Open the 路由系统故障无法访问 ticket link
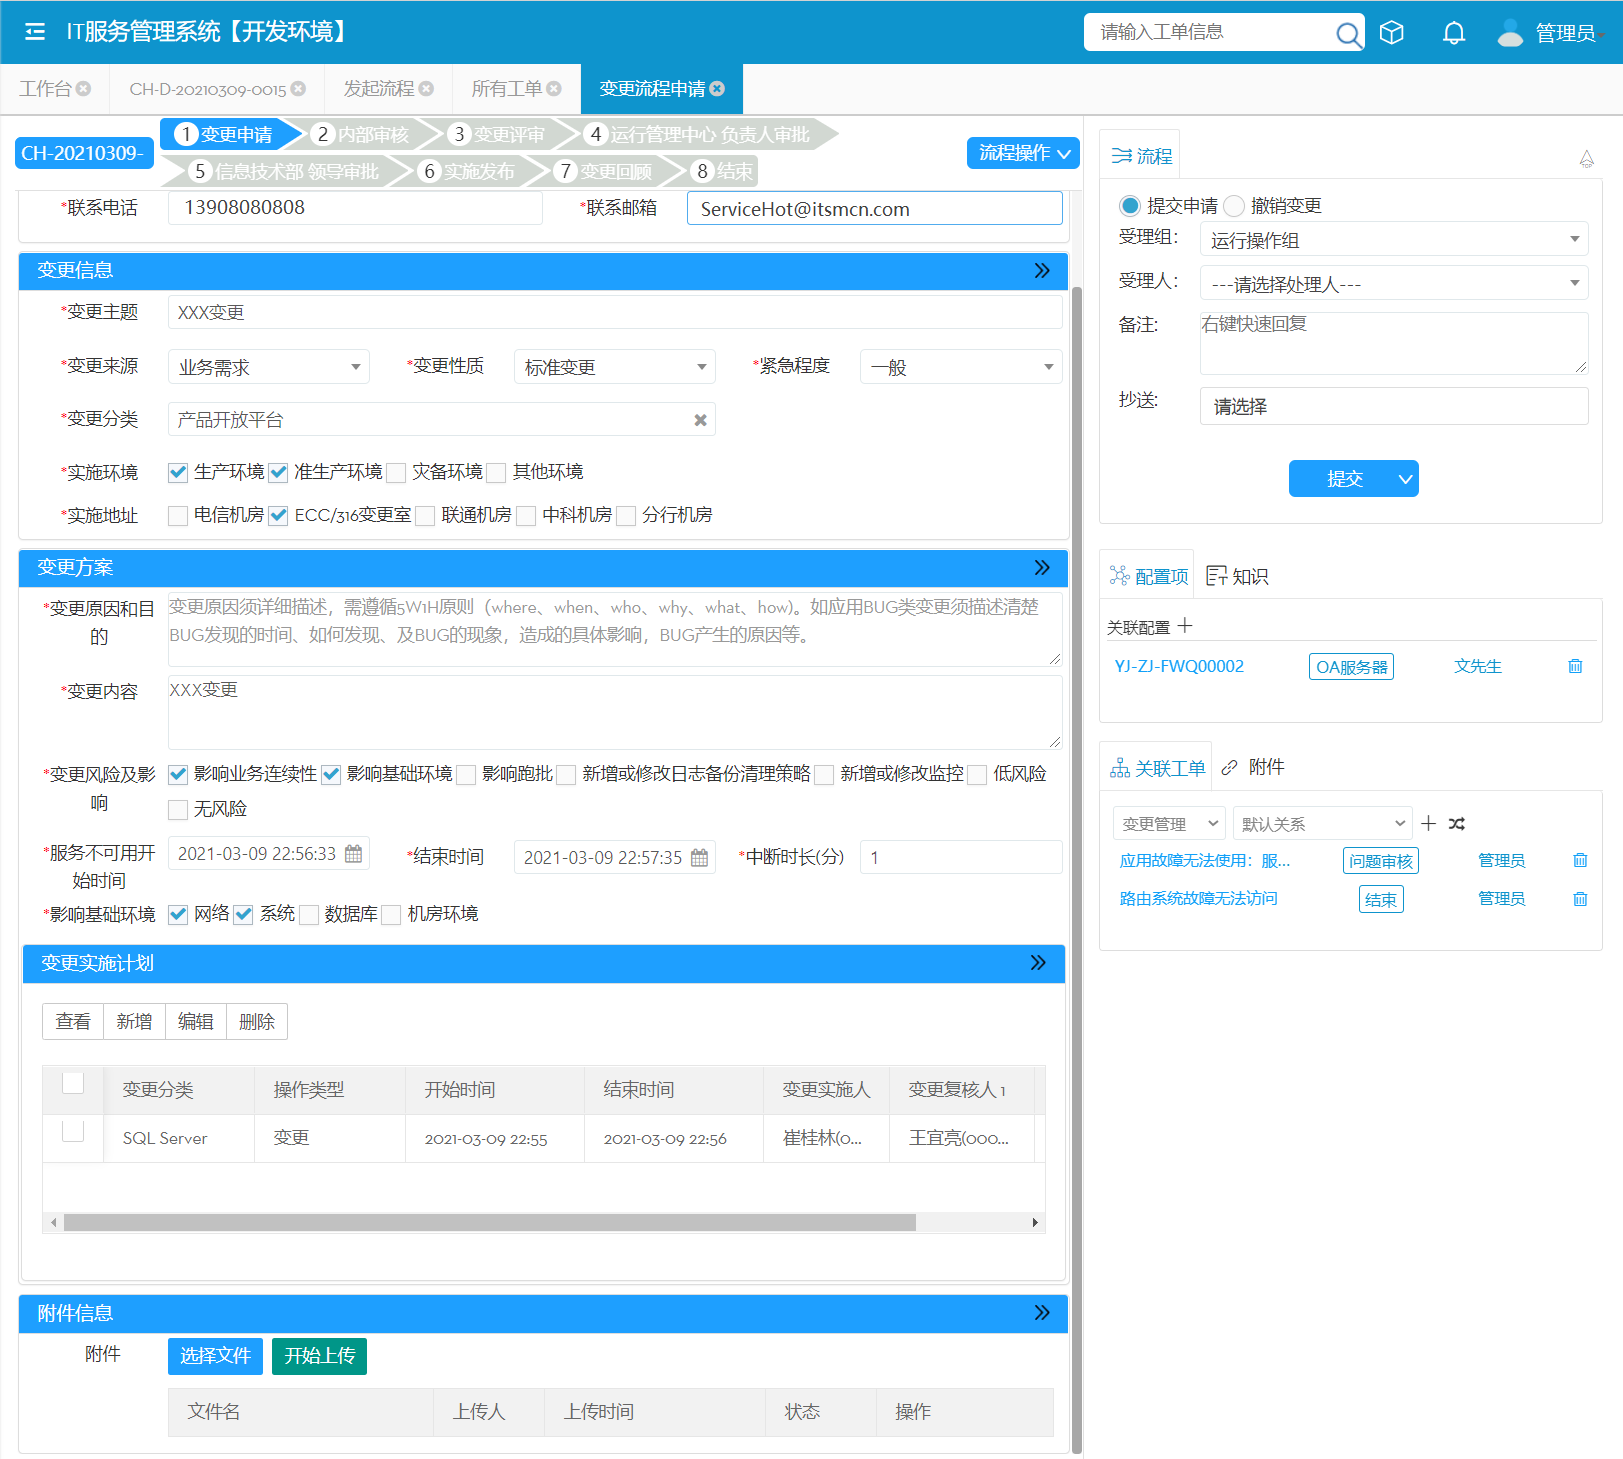1623x1459 pixels. (1198, 899)
